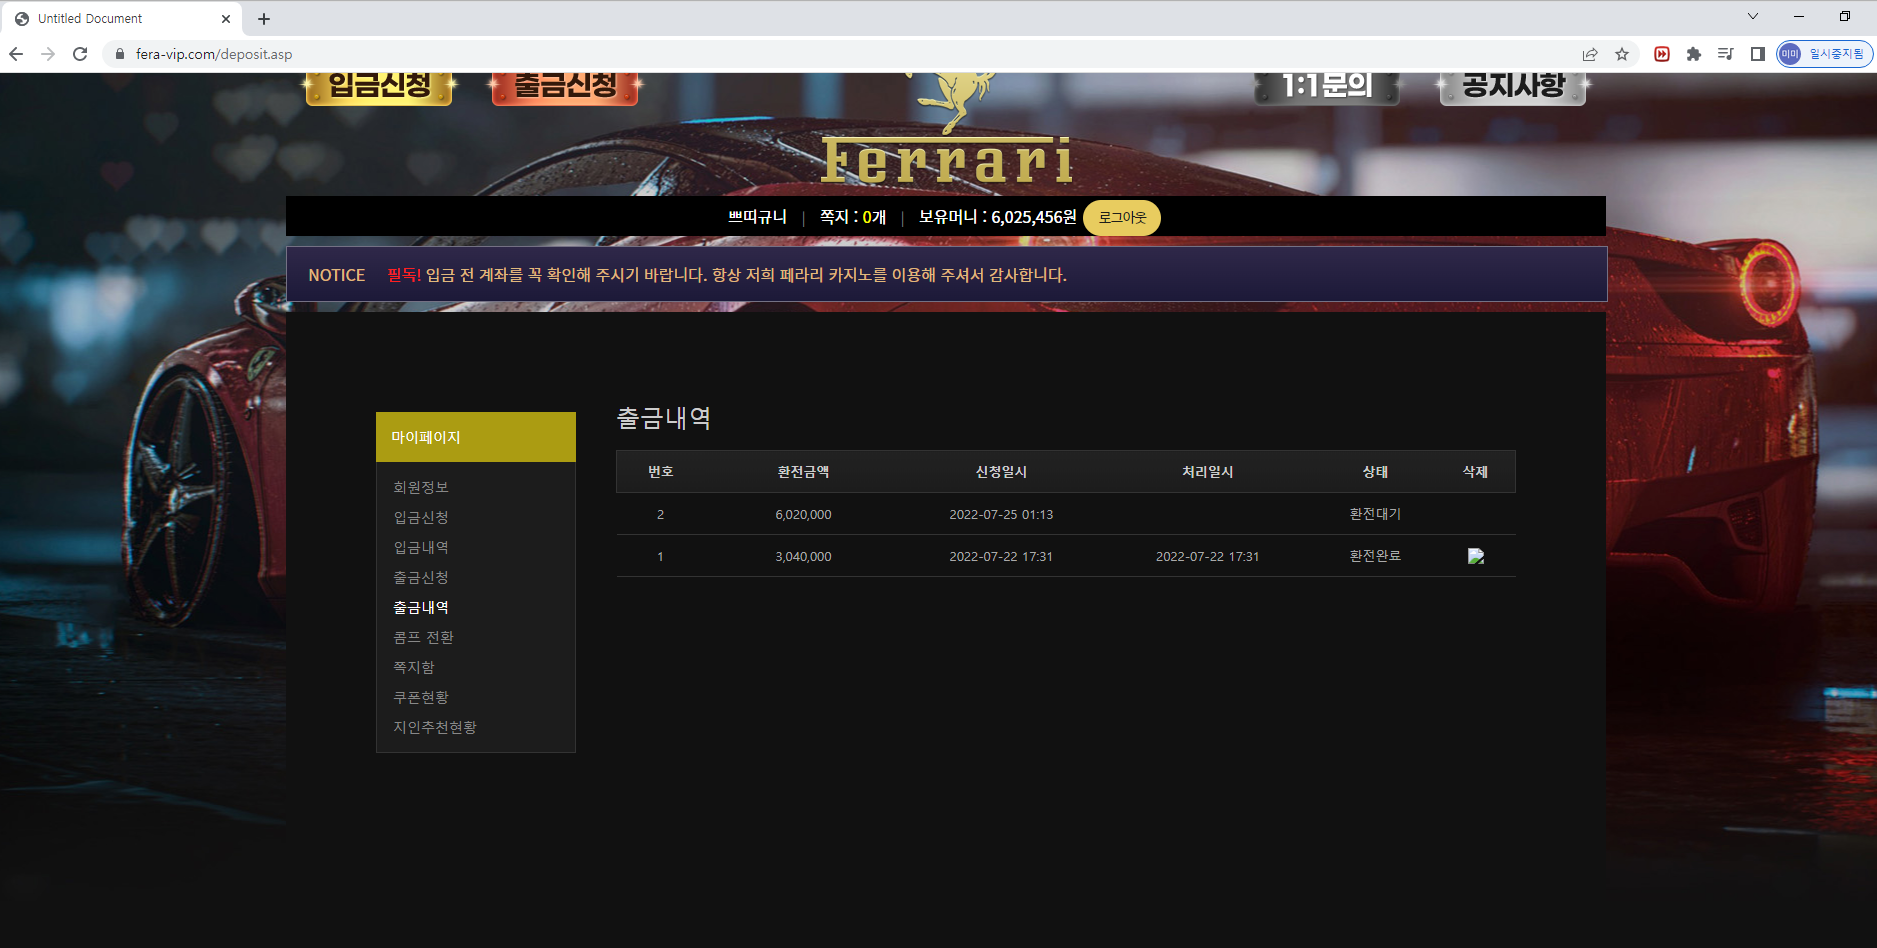Open the Chrome profile button
Viewport: 1877px width, 948px height.
point(1825,54)
